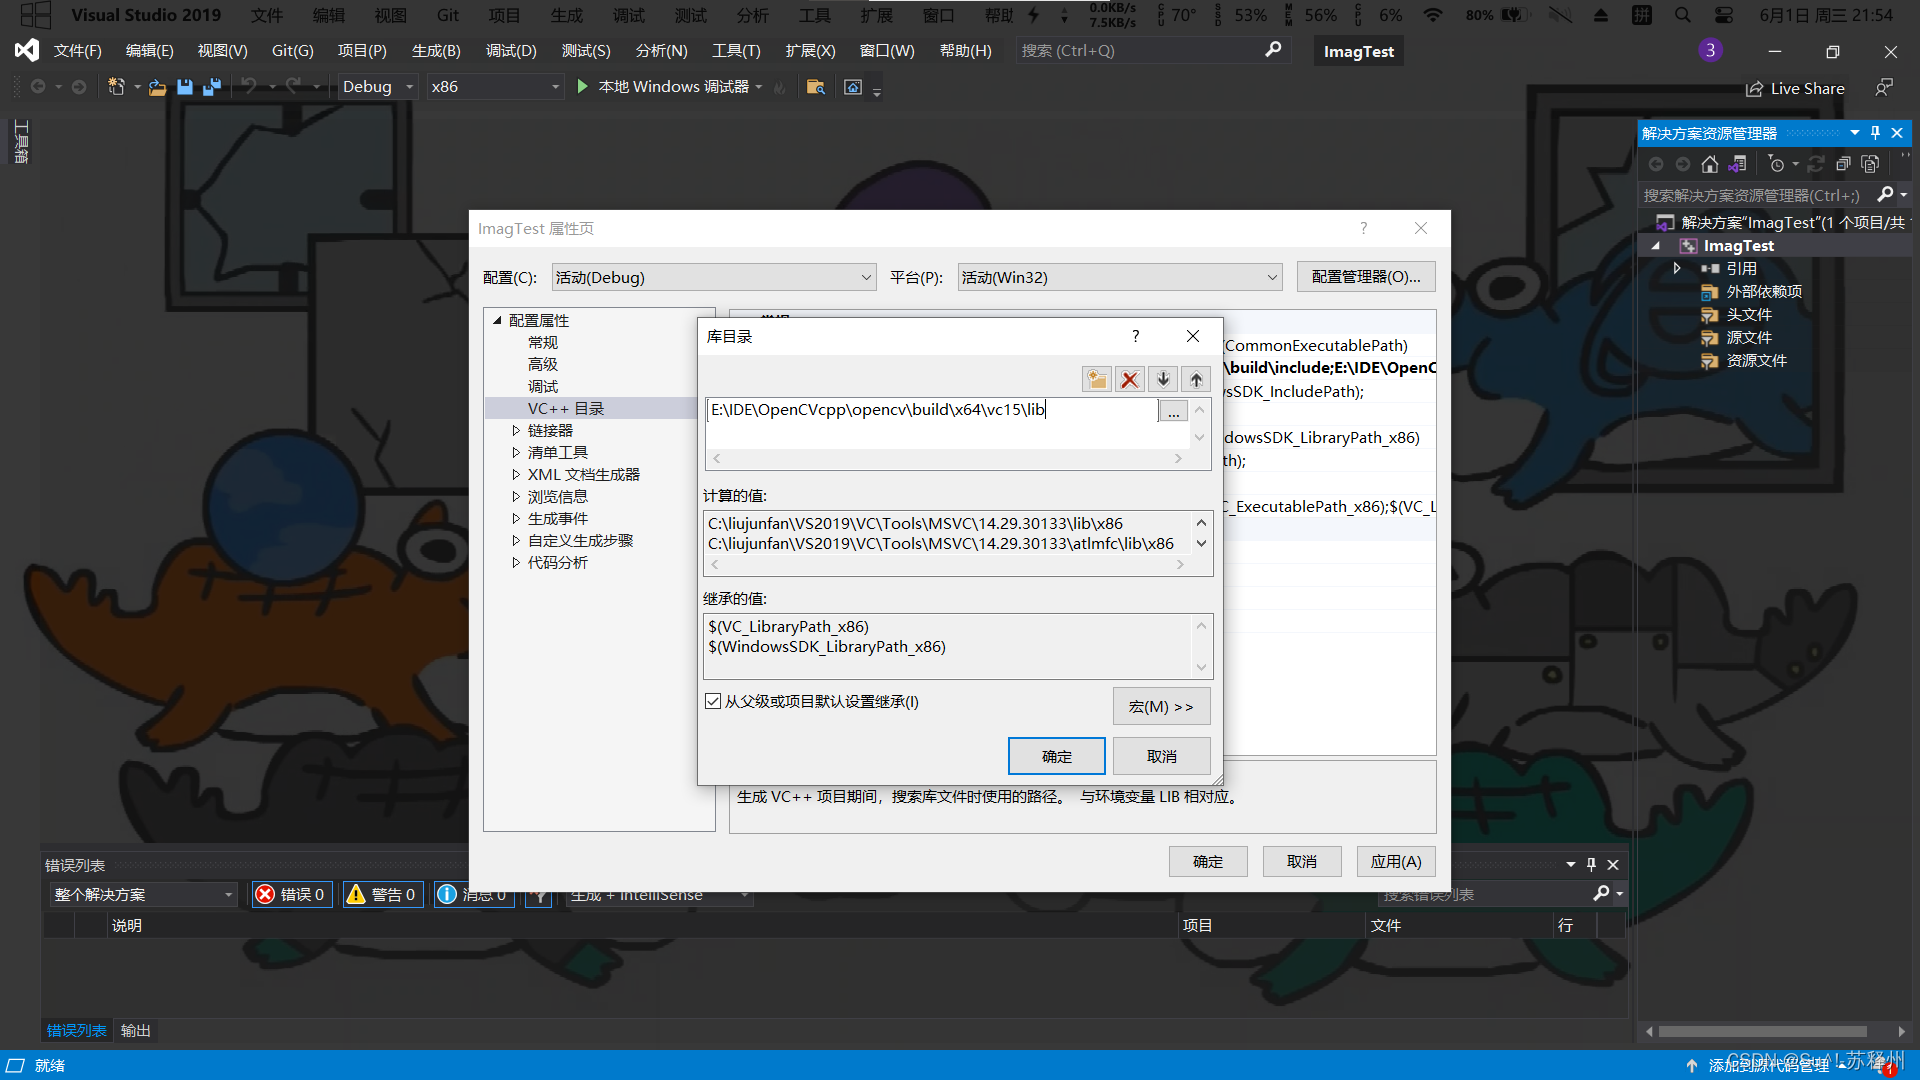Click the switch views icon in Solution Explorer
The height and width of the screenshot is (1080, 1920).
click(1738, 164)
